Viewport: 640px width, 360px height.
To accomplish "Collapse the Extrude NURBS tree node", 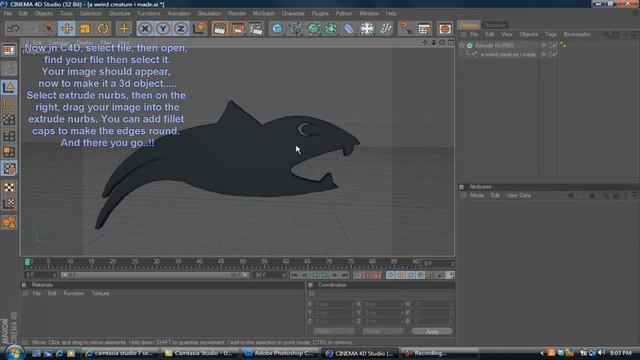I will tap(462, 45).
